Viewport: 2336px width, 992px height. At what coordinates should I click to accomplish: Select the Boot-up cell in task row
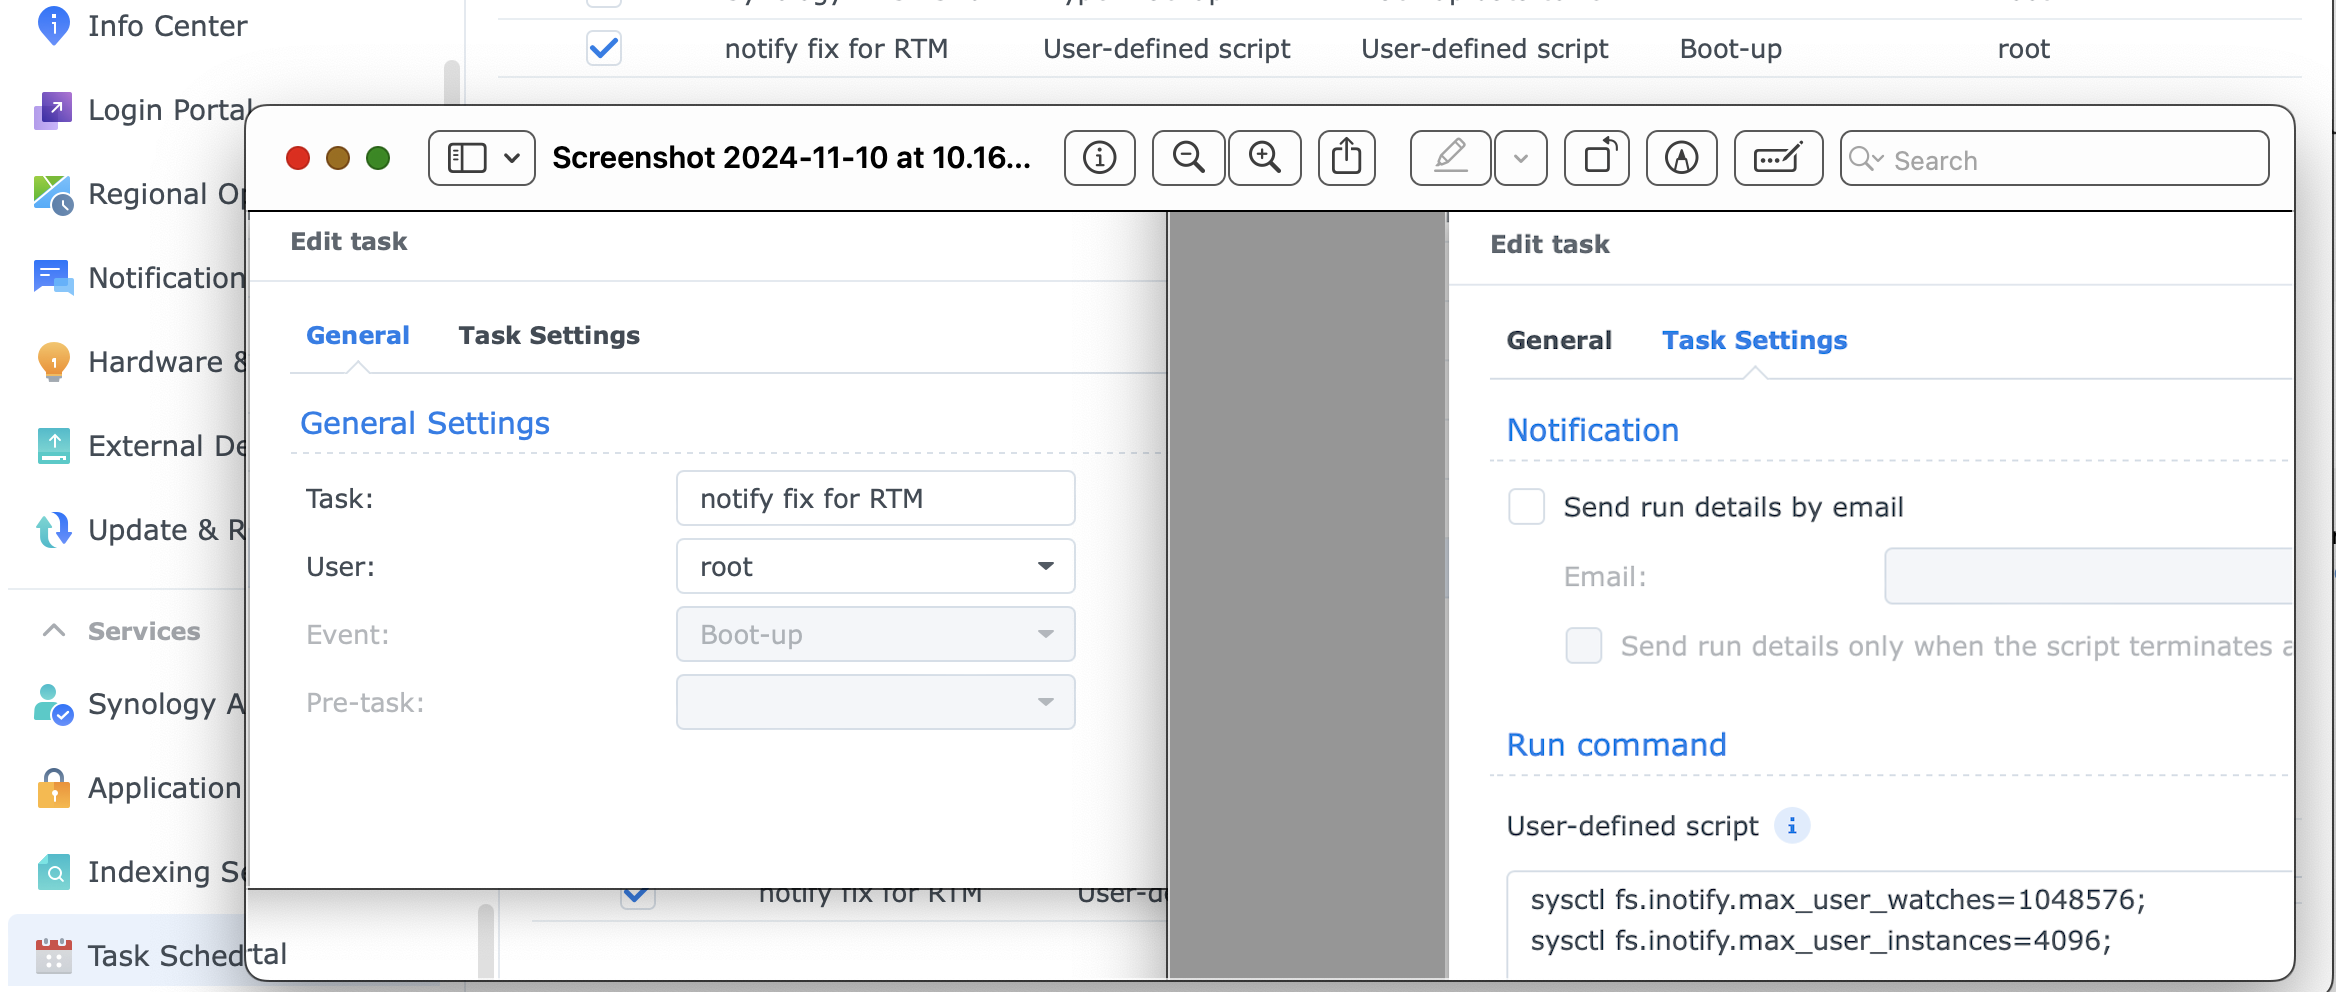[1731, 49]
